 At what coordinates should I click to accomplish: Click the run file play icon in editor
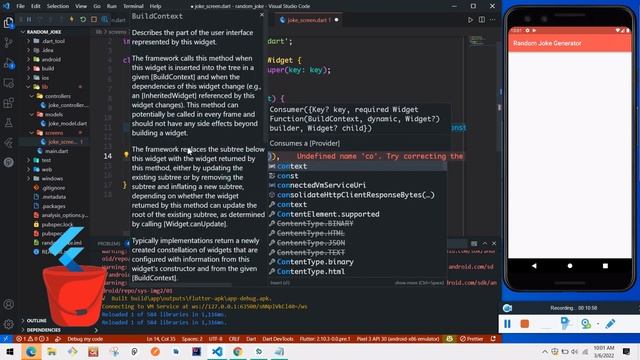click(x=470, y=20)
